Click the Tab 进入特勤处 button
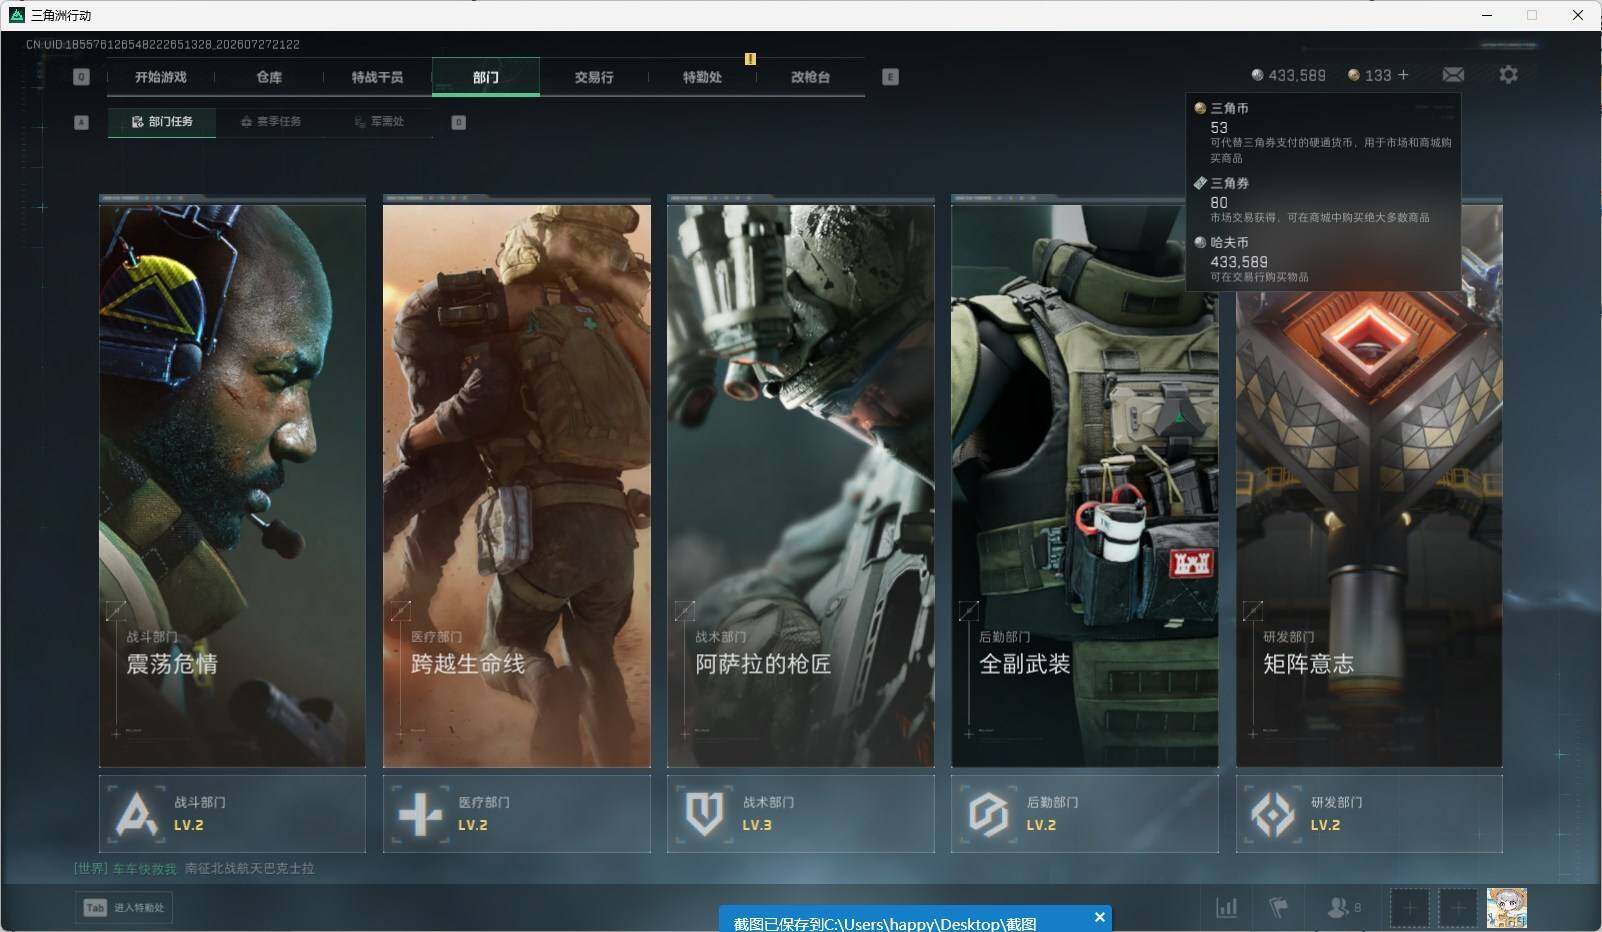This screenshot has width=1602, height=932. (x=124, y=908)
